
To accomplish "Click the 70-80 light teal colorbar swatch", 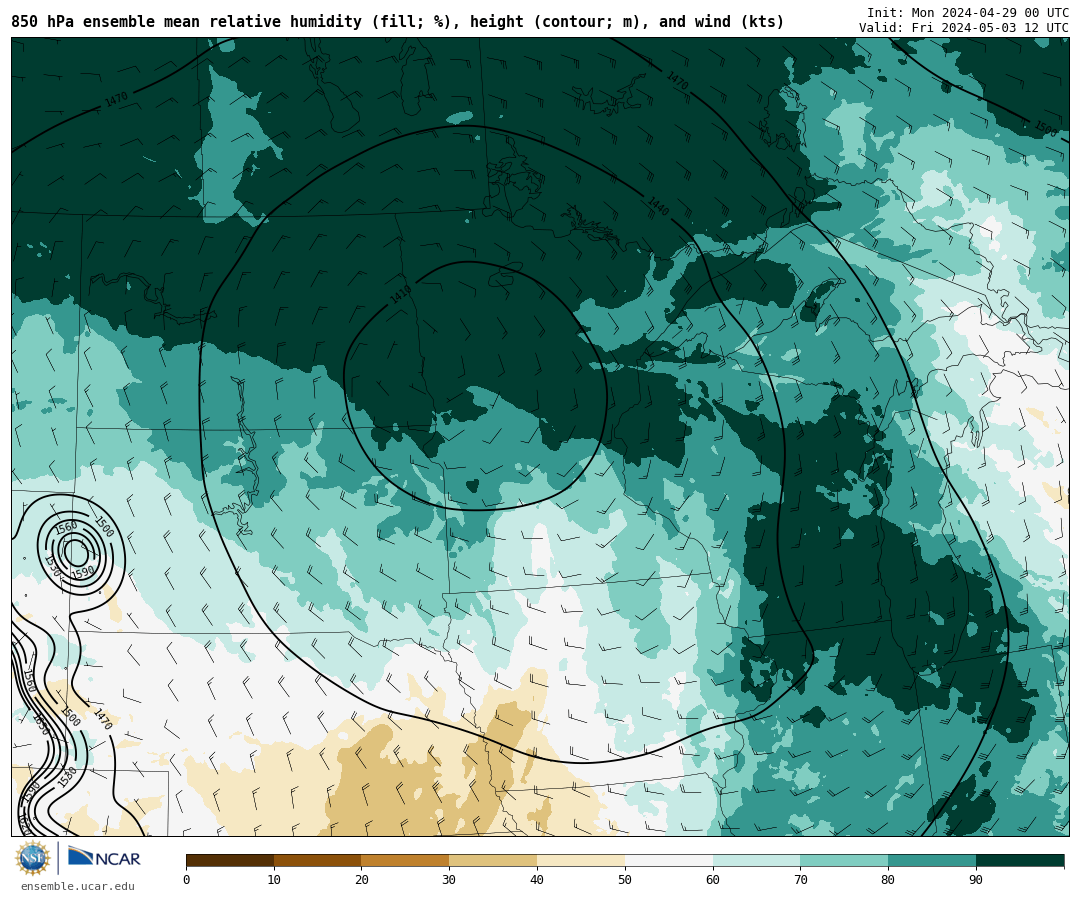I will (x=844, y=860).
